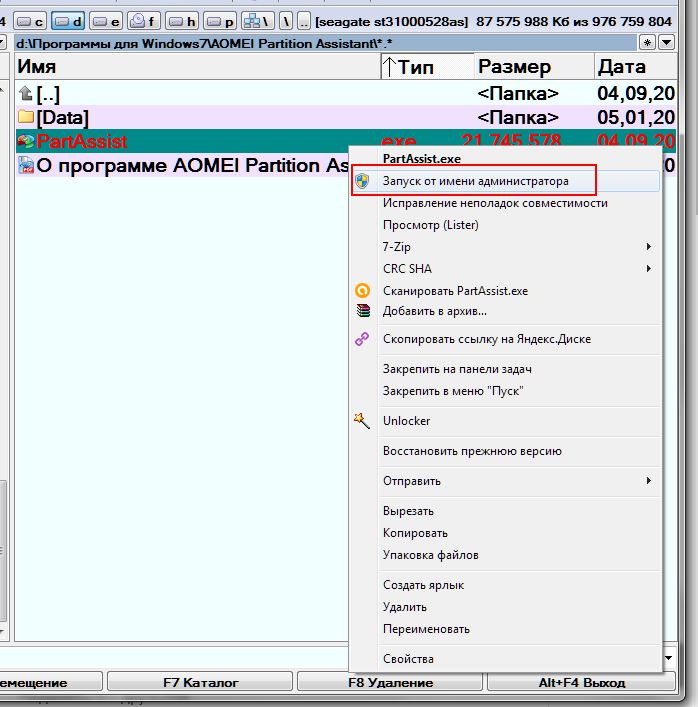Select the [Data] folder icon
The width and height of the screenshot is (698, 707).
pos(26,117)
